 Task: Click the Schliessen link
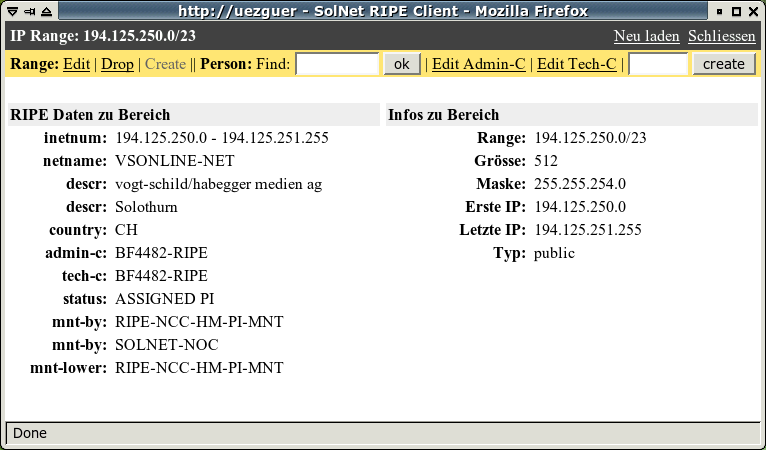(x=722, y=36)
